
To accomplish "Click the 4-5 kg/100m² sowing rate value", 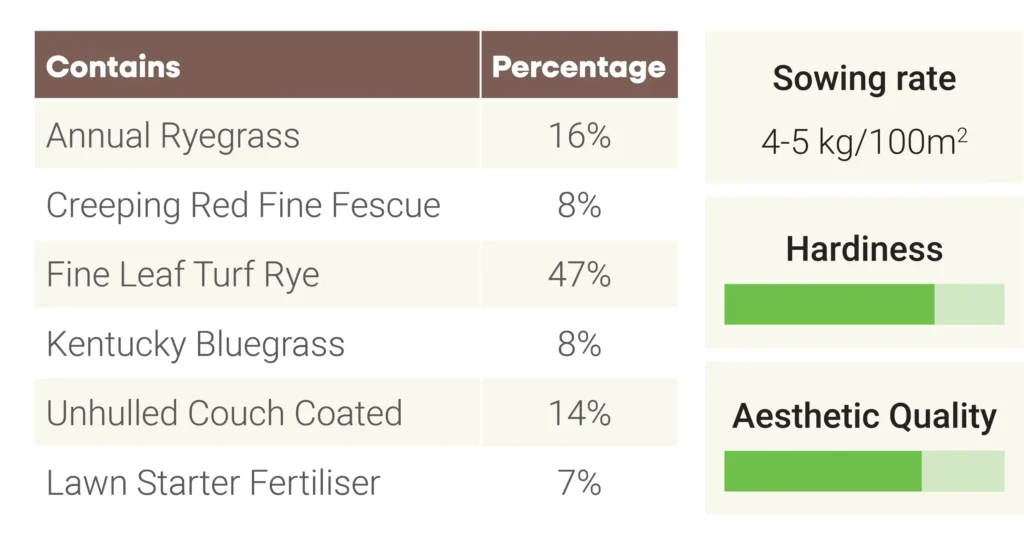I will [864, 141].
